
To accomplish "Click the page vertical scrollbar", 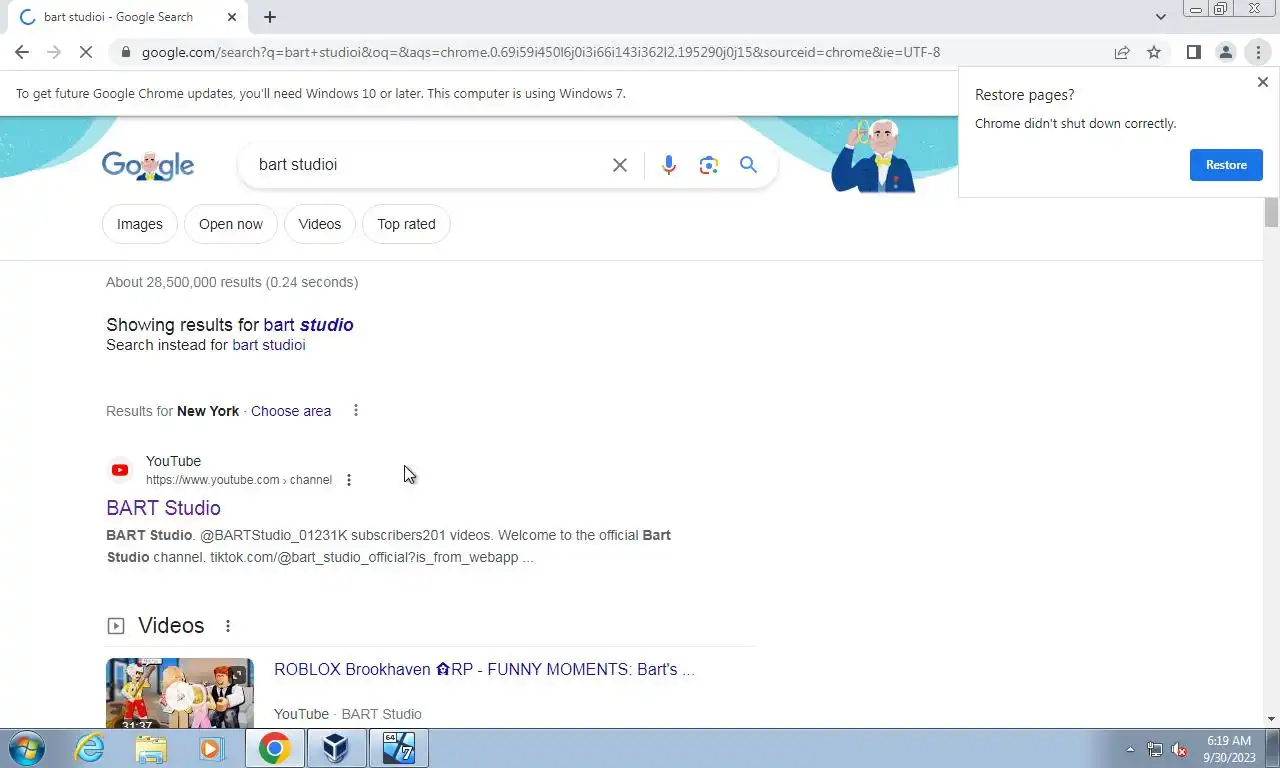I will (1271, 212).
